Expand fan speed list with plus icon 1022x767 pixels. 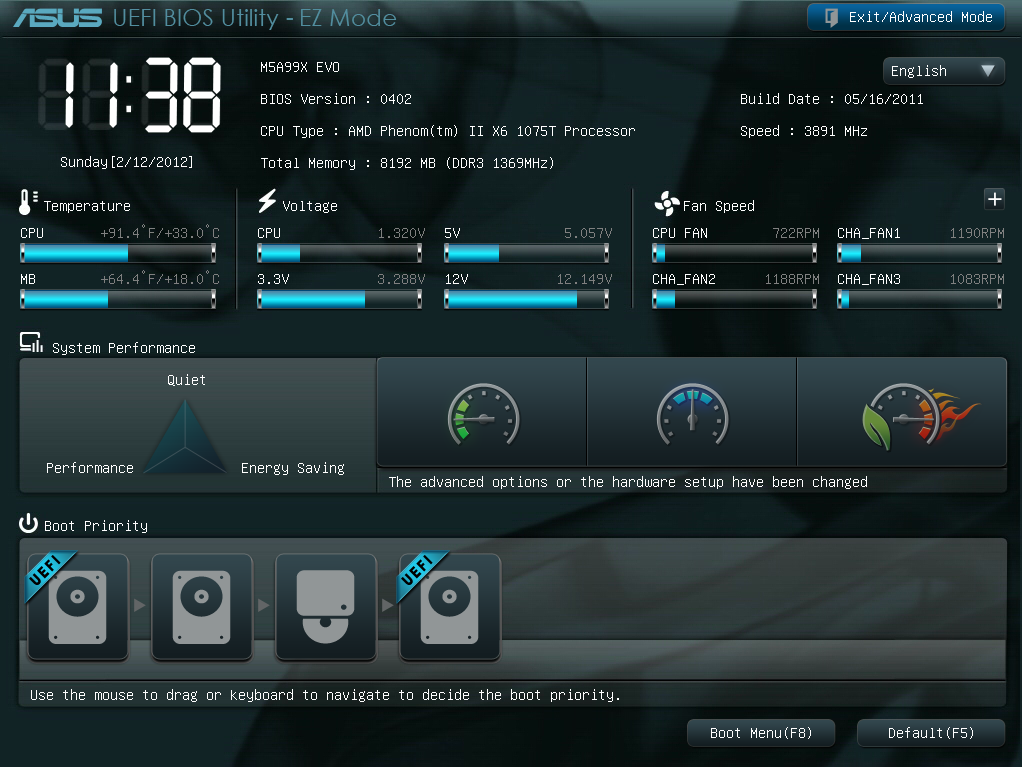pyautogui.click(x=994, y=199)
